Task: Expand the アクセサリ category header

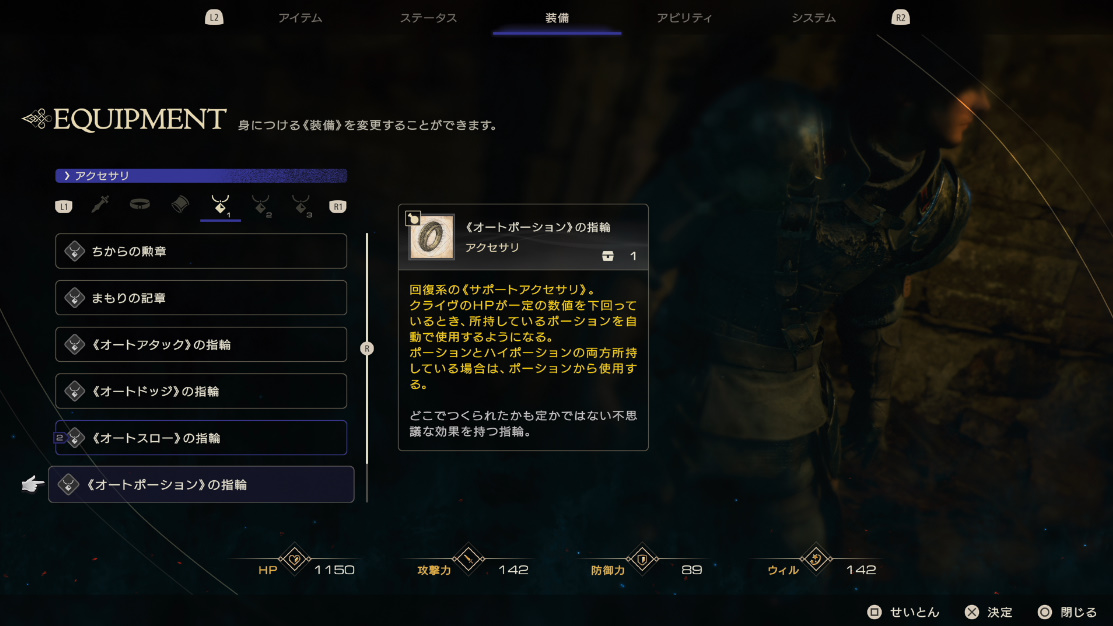Action: coord(201,175)
